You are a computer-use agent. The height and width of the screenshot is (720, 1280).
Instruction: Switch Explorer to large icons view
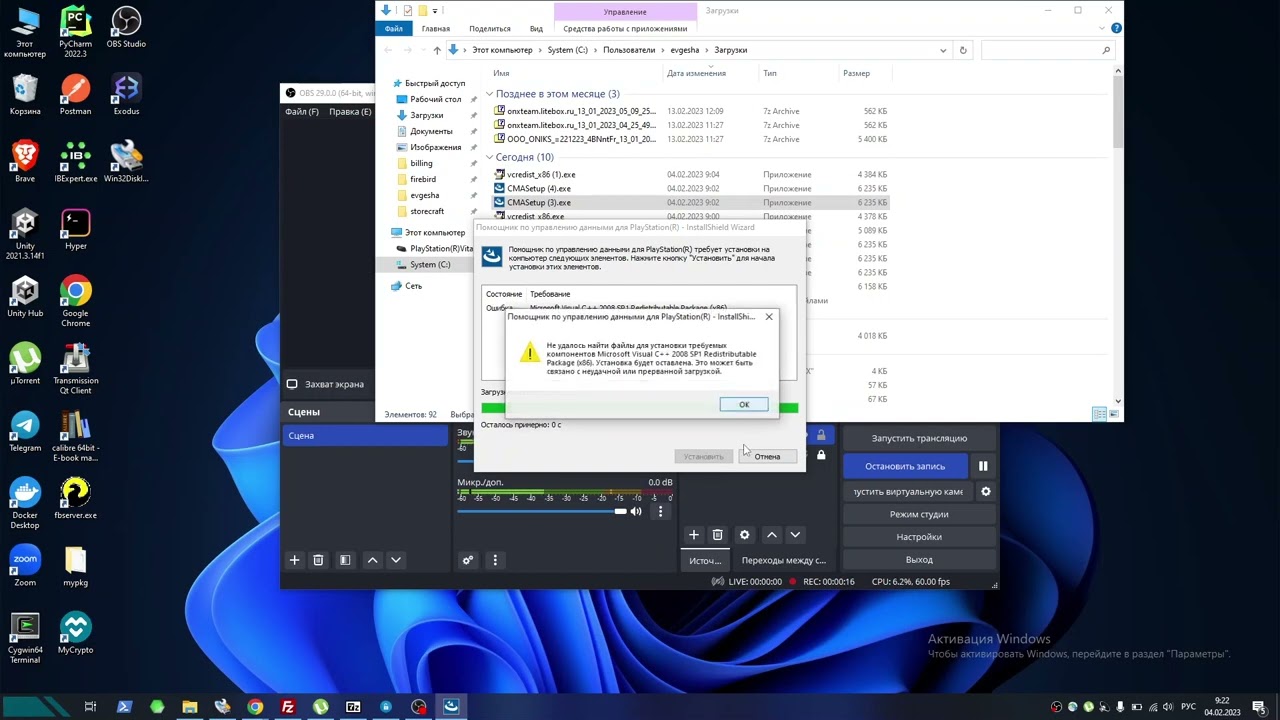(x=1112, y=414)
